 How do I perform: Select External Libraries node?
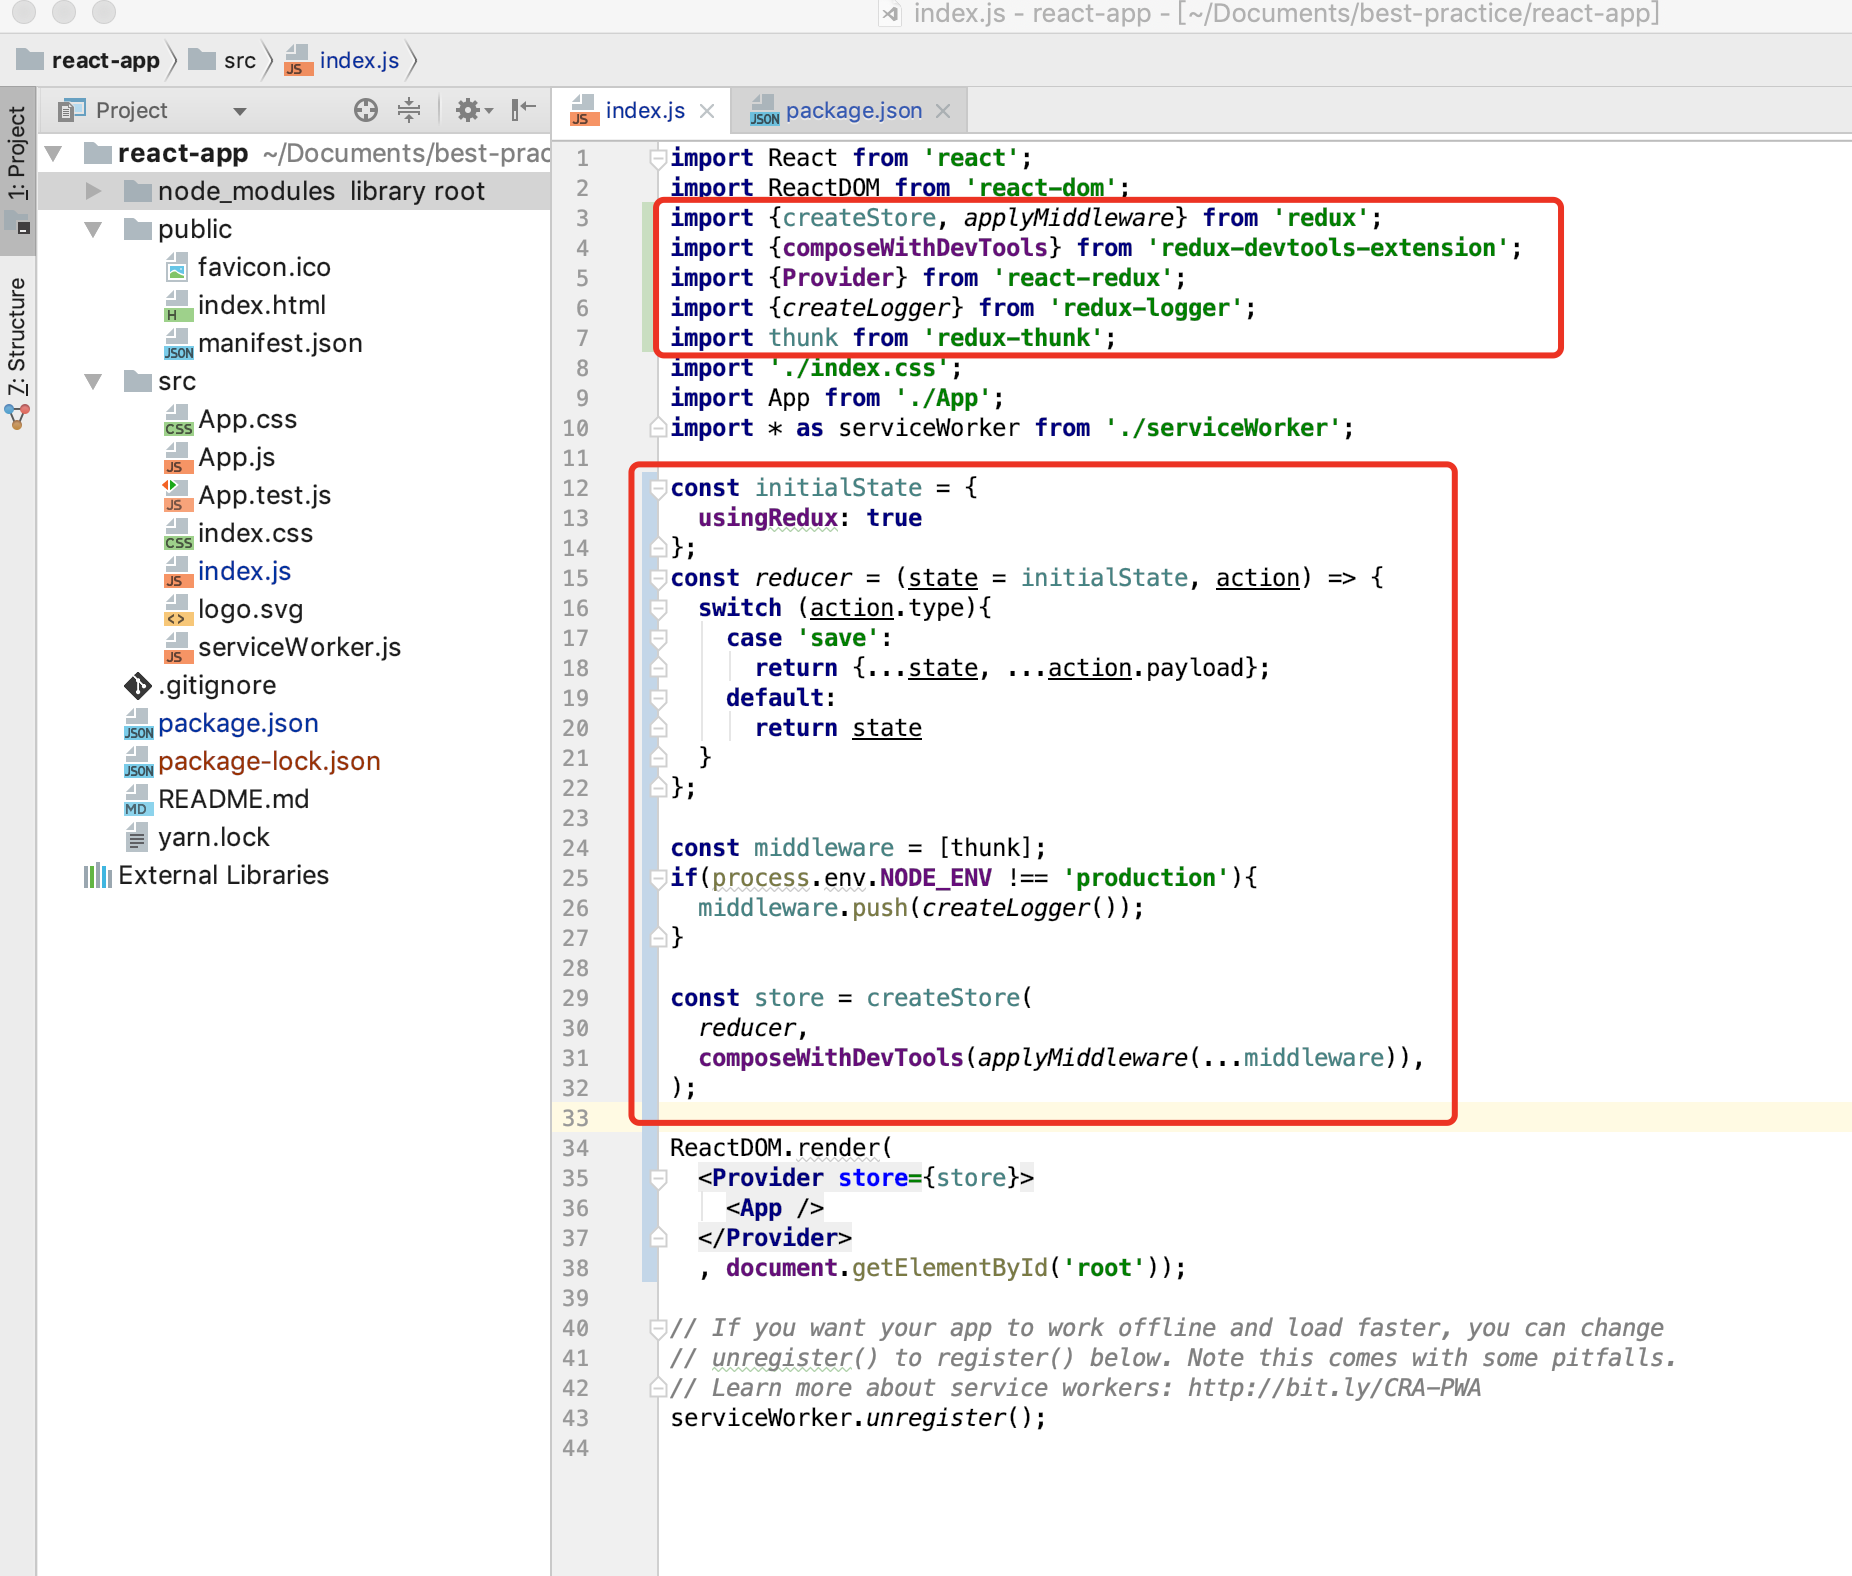(x=223, y=875)
